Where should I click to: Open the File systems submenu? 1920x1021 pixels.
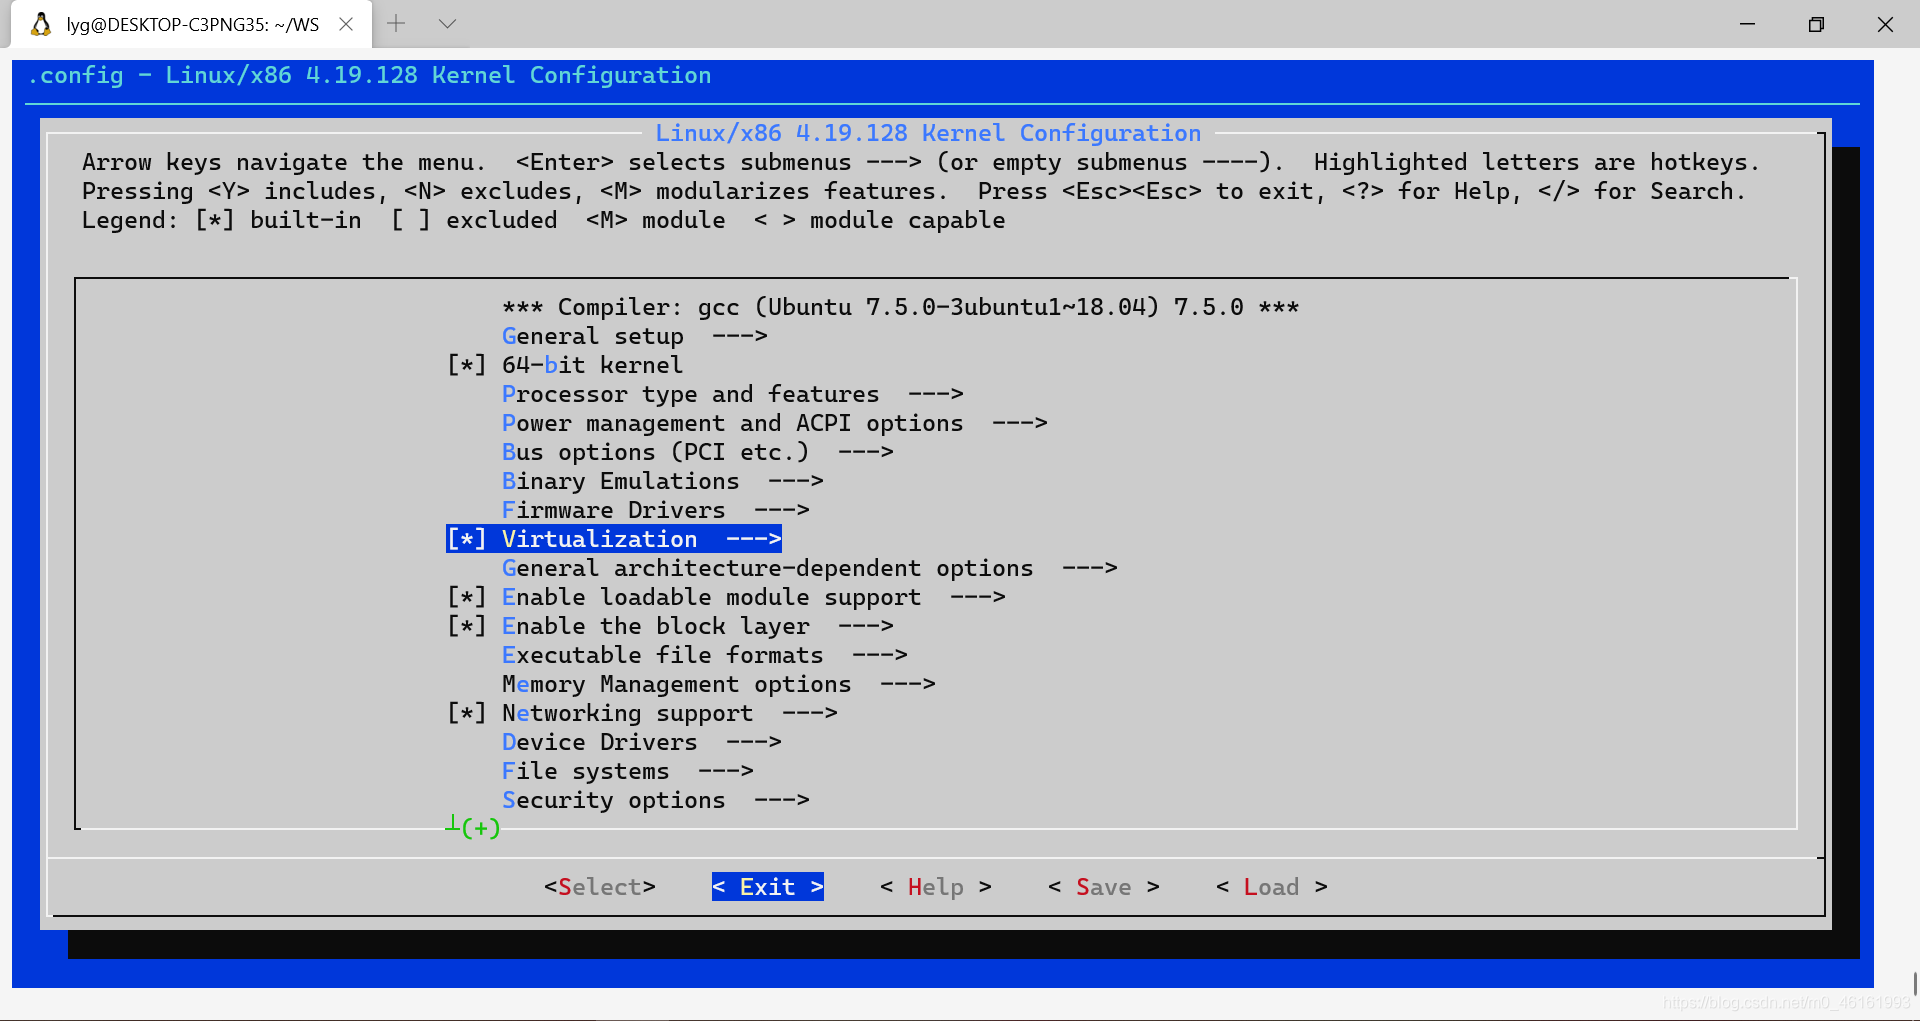(627, 771)
